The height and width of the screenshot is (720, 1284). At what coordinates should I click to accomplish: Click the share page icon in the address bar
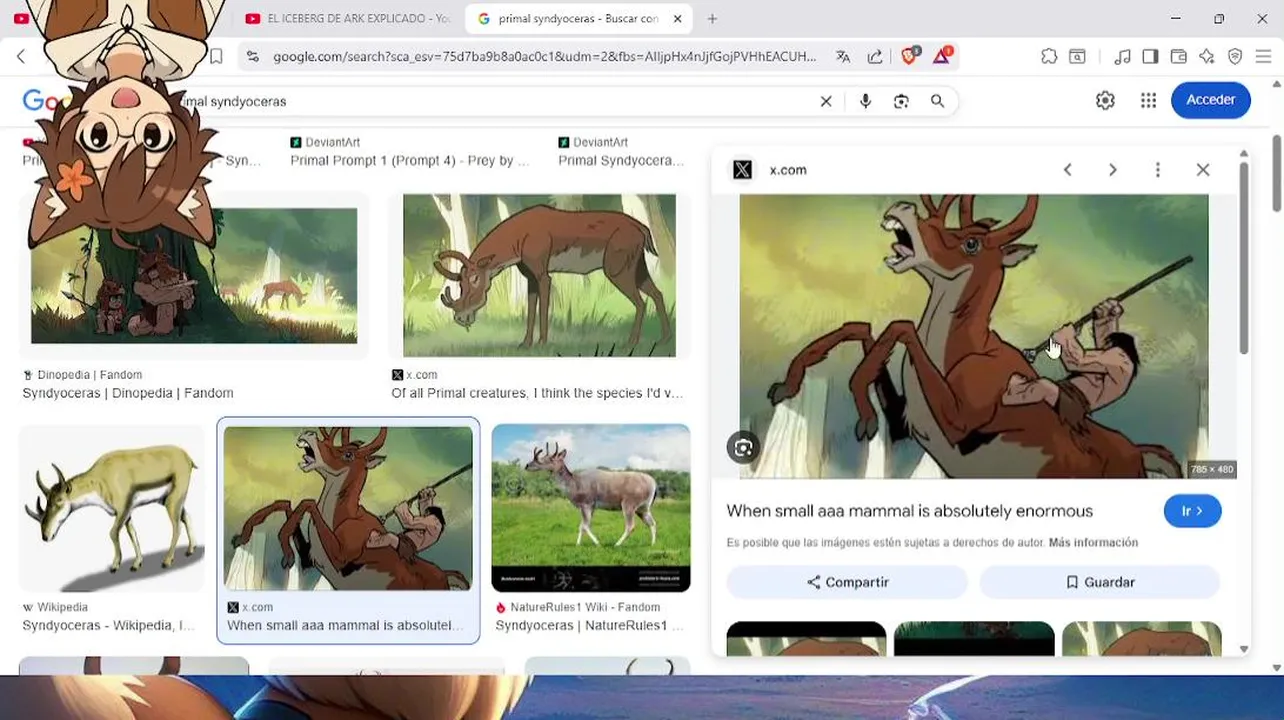pos(875,57)
